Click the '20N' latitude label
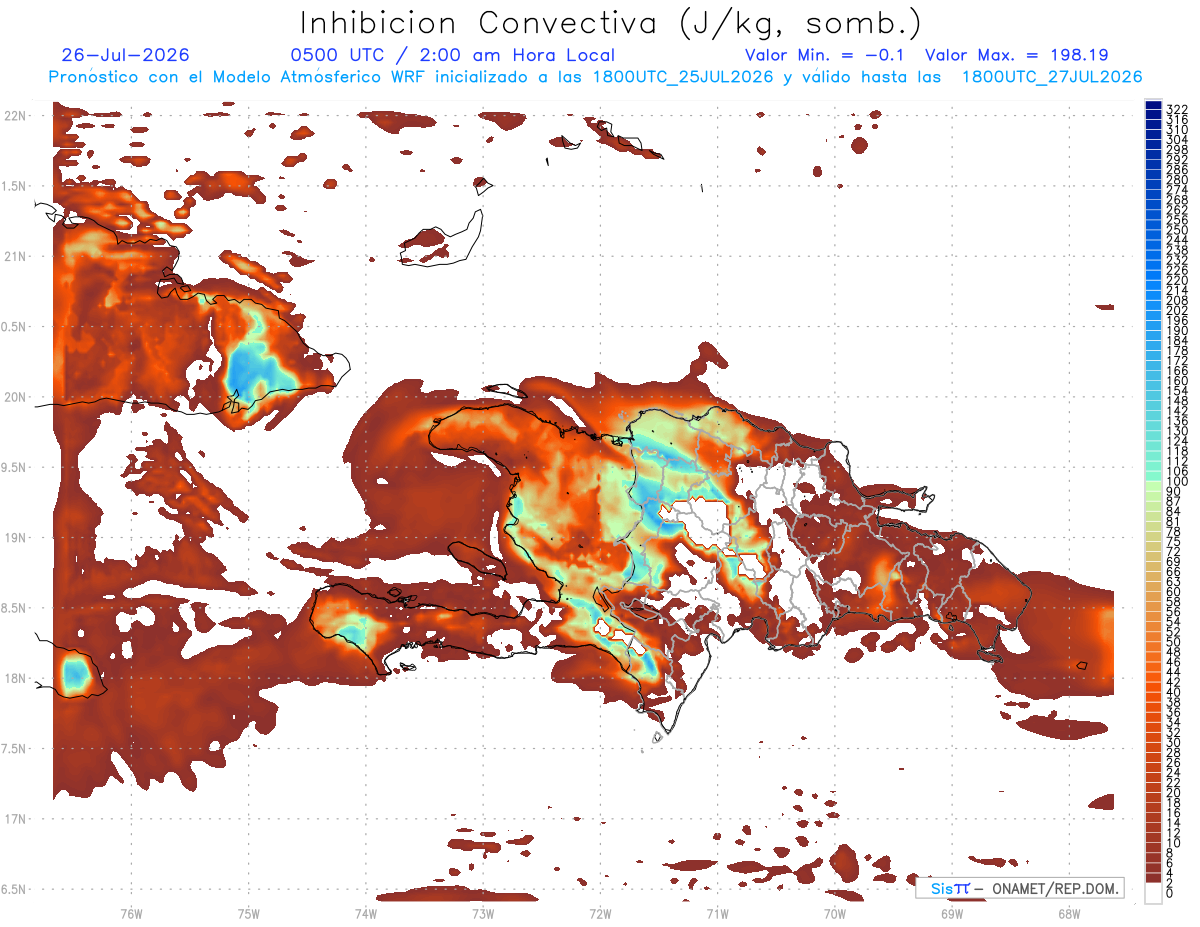This screenshot has width=1200, height=927. pyautogui.click(x=14, y=397)
